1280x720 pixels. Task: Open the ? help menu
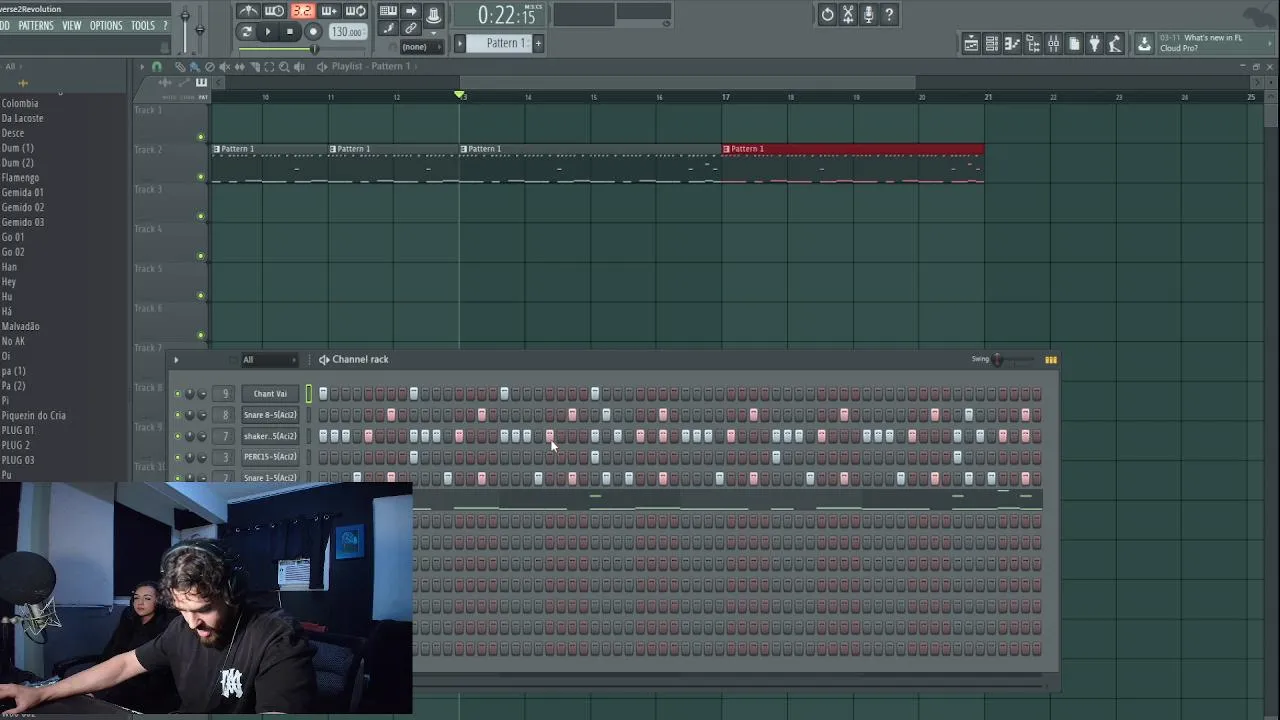[165, 25]
